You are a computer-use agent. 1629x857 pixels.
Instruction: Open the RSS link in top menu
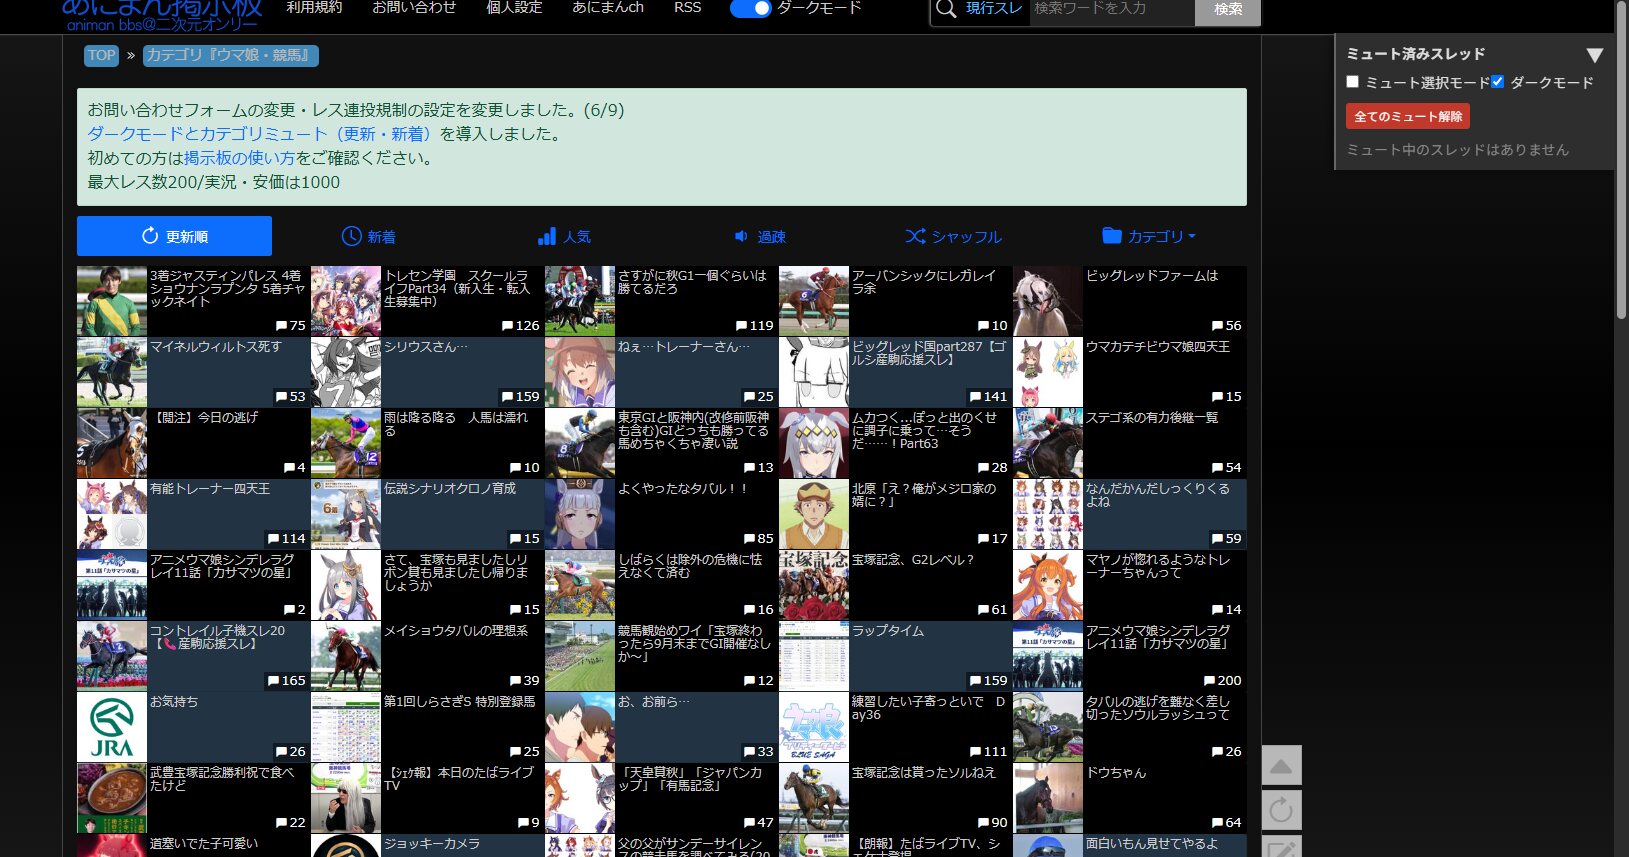tap(687, 8)
